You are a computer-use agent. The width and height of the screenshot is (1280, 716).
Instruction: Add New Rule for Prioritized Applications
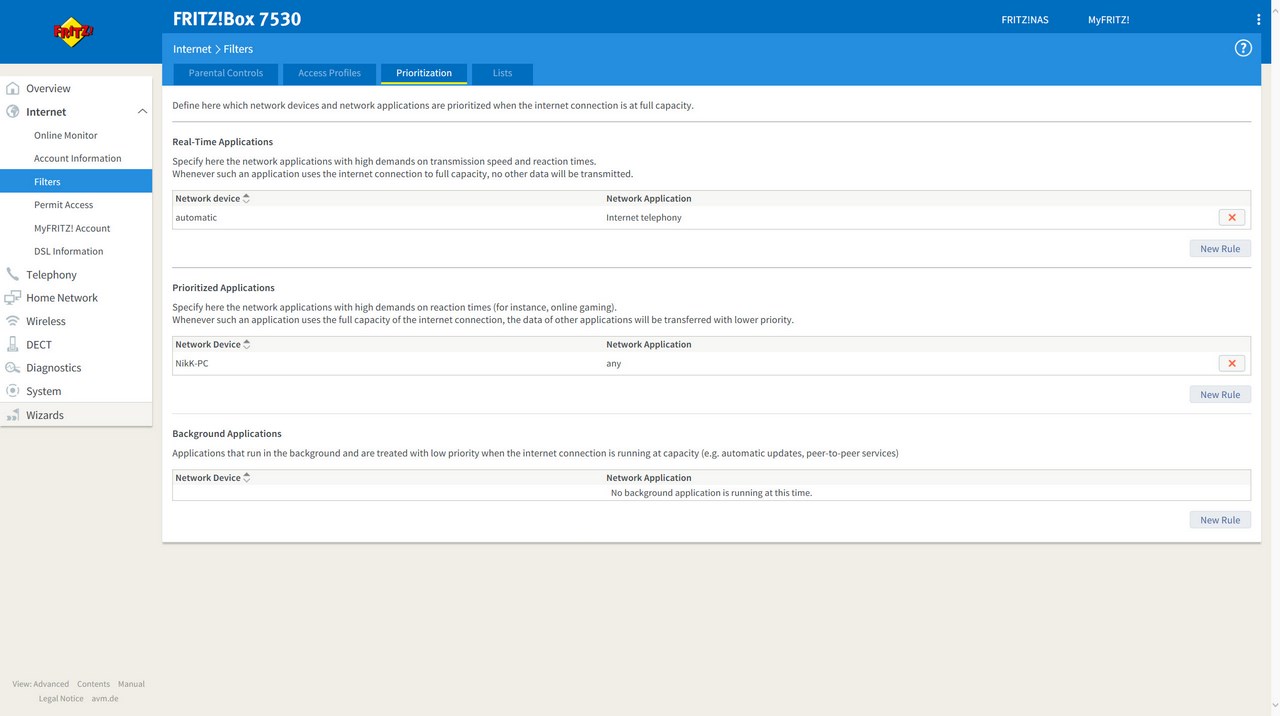click(1220, 395)
